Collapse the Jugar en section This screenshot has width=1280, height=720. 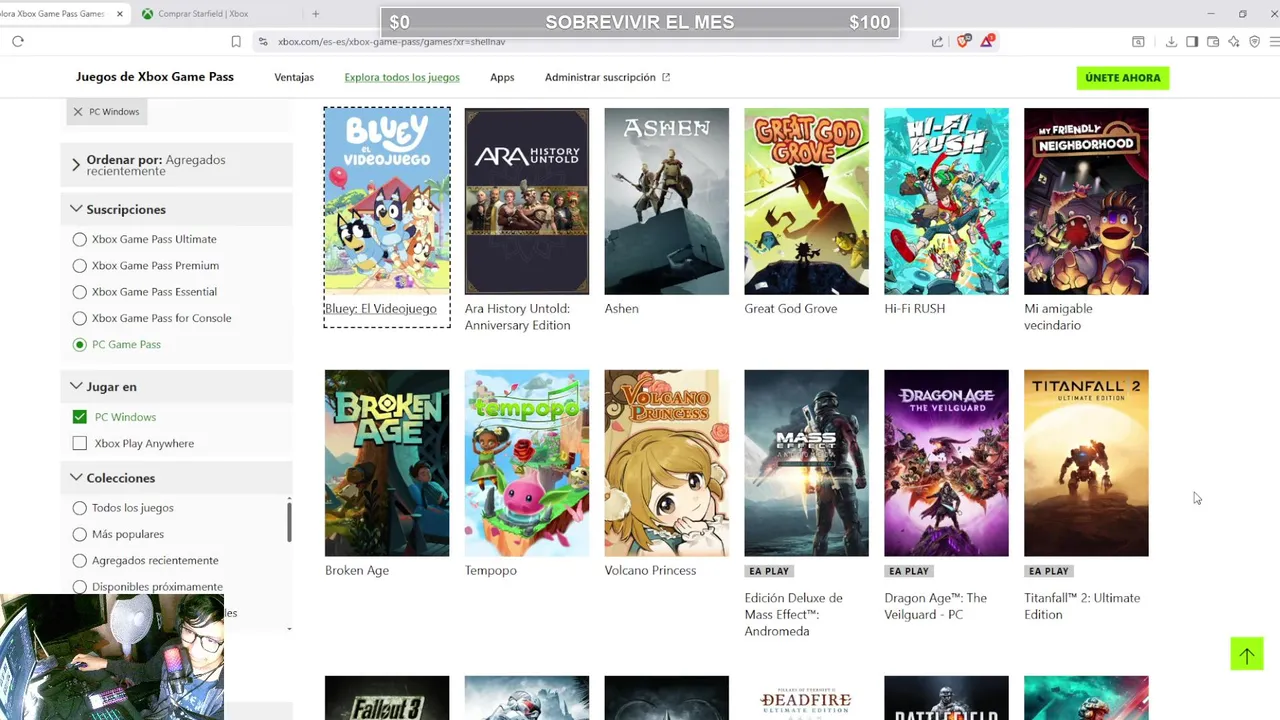point(177,386)
